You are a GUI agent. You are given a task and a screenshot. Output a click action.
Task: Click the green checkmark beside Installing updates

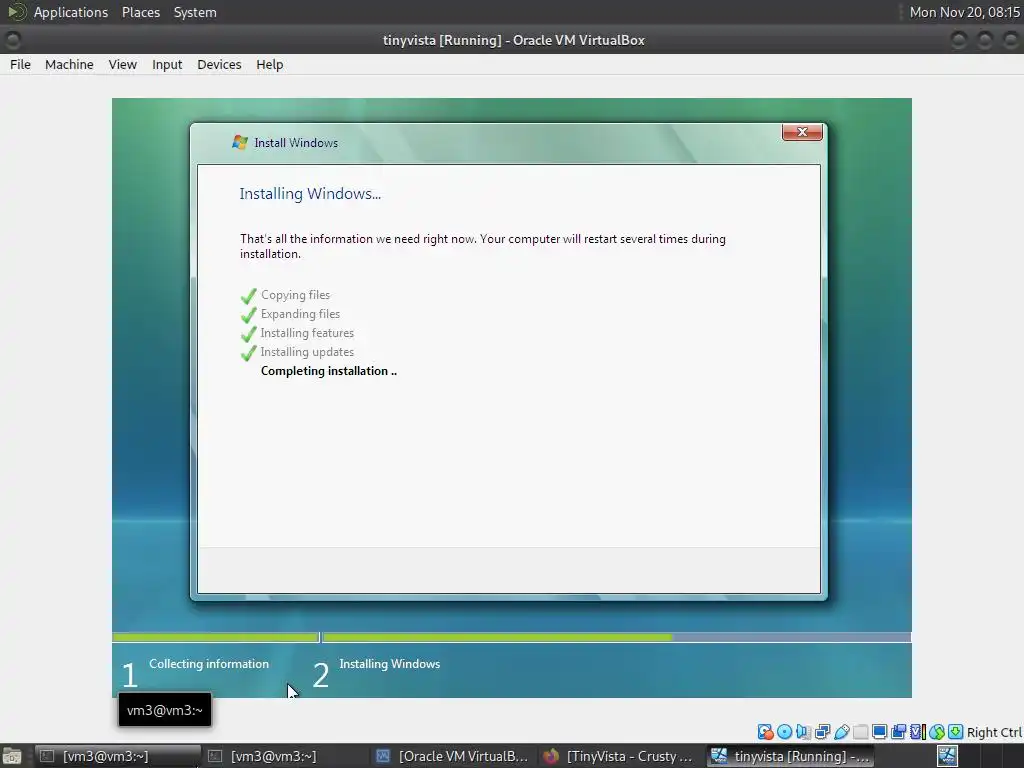(248, 353)
